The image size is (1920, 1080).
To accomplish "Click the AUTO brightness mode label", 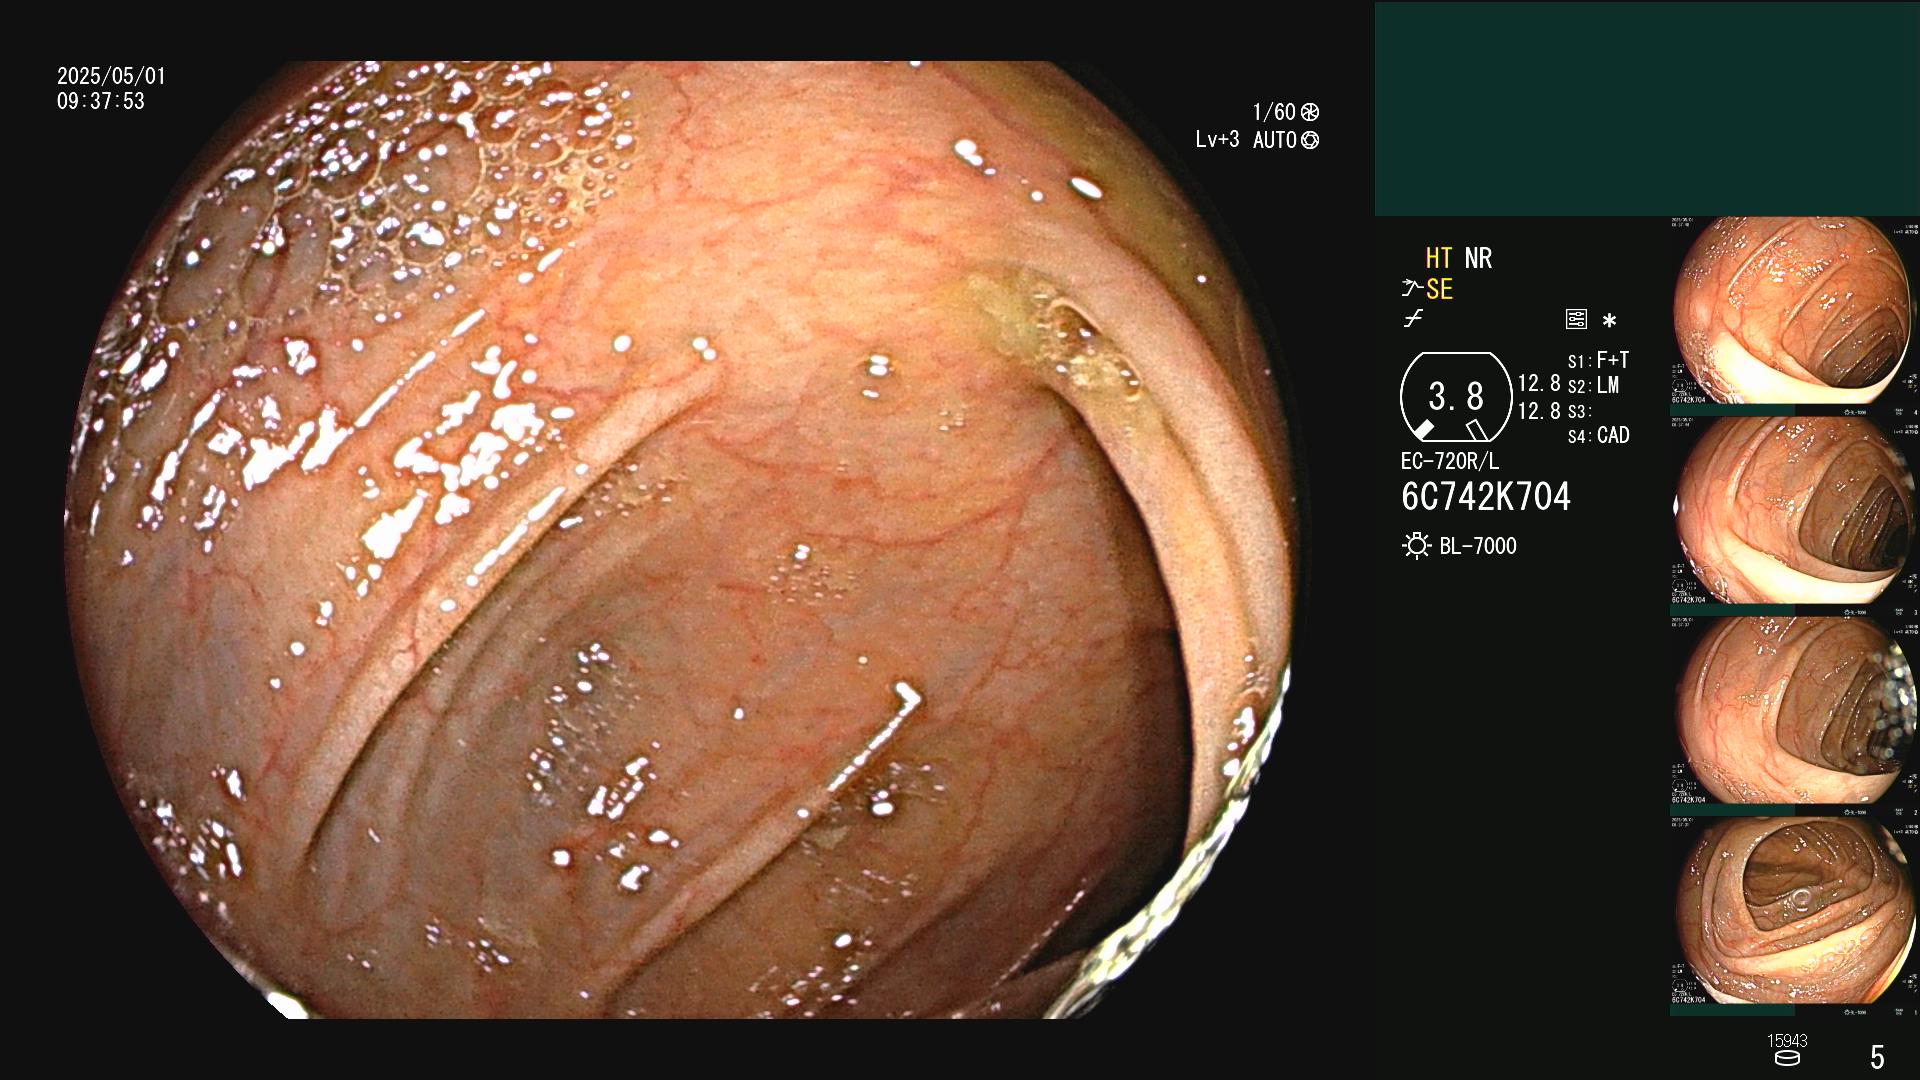I will click(x=1274, y=140).
